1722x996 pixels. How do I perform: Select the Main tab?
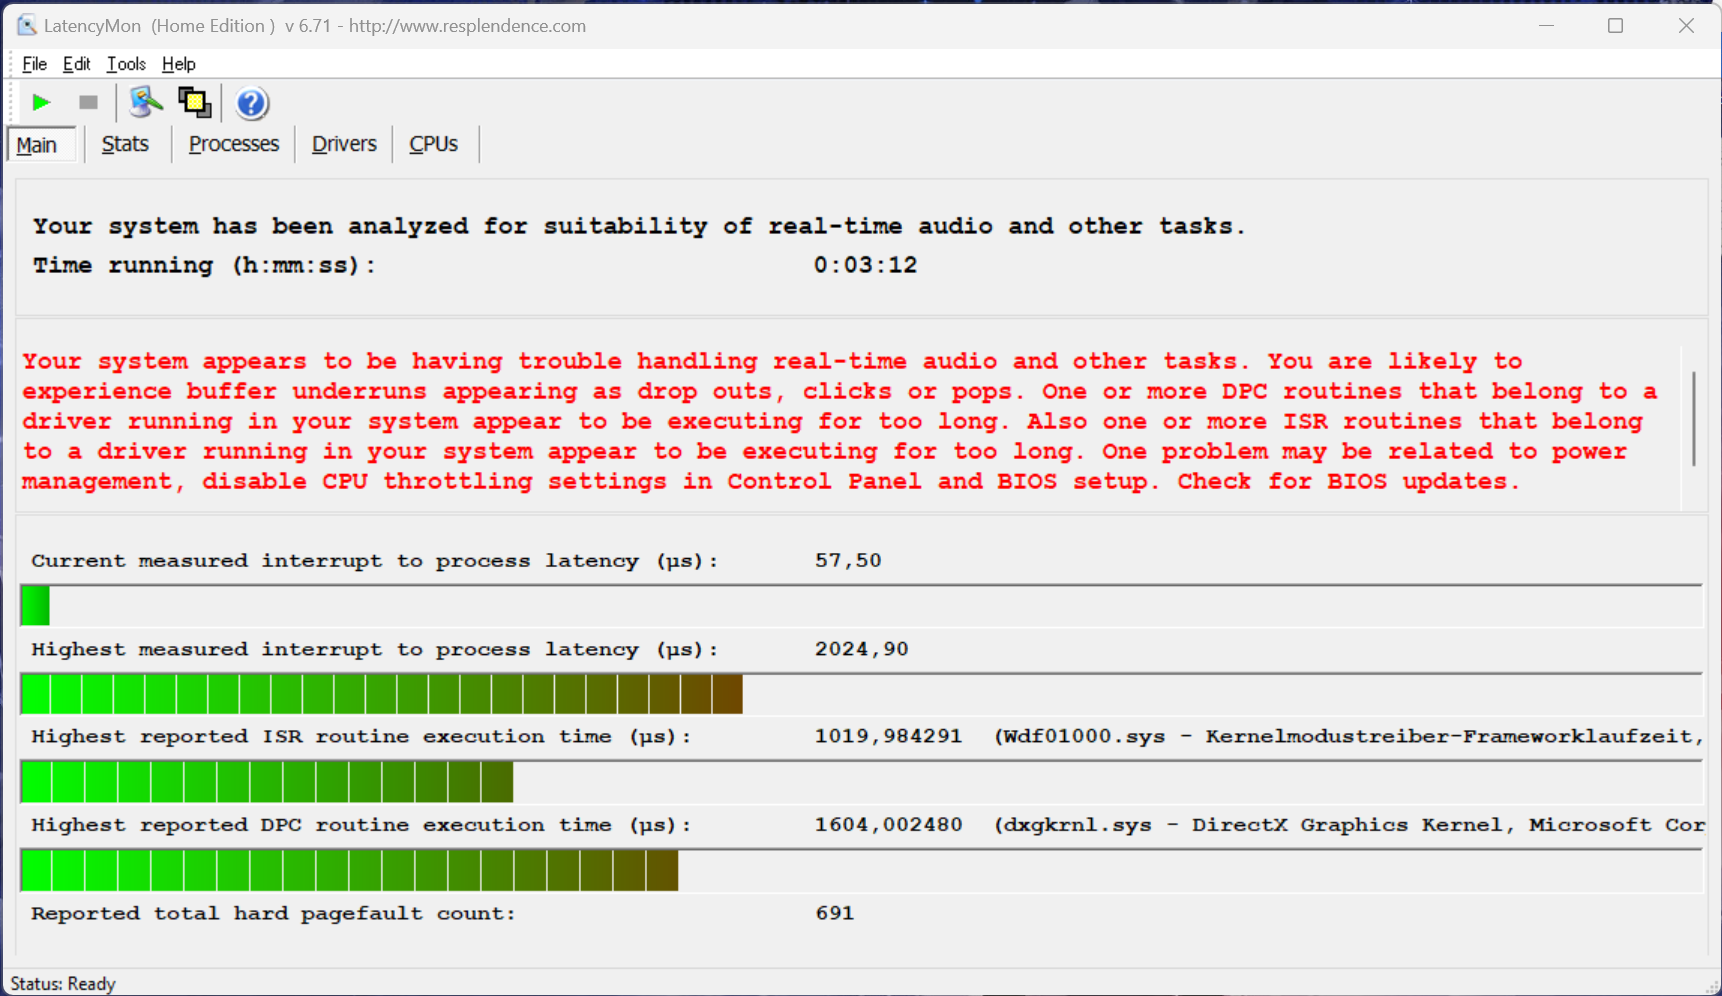pyautogui.click(x=41, y=145)
